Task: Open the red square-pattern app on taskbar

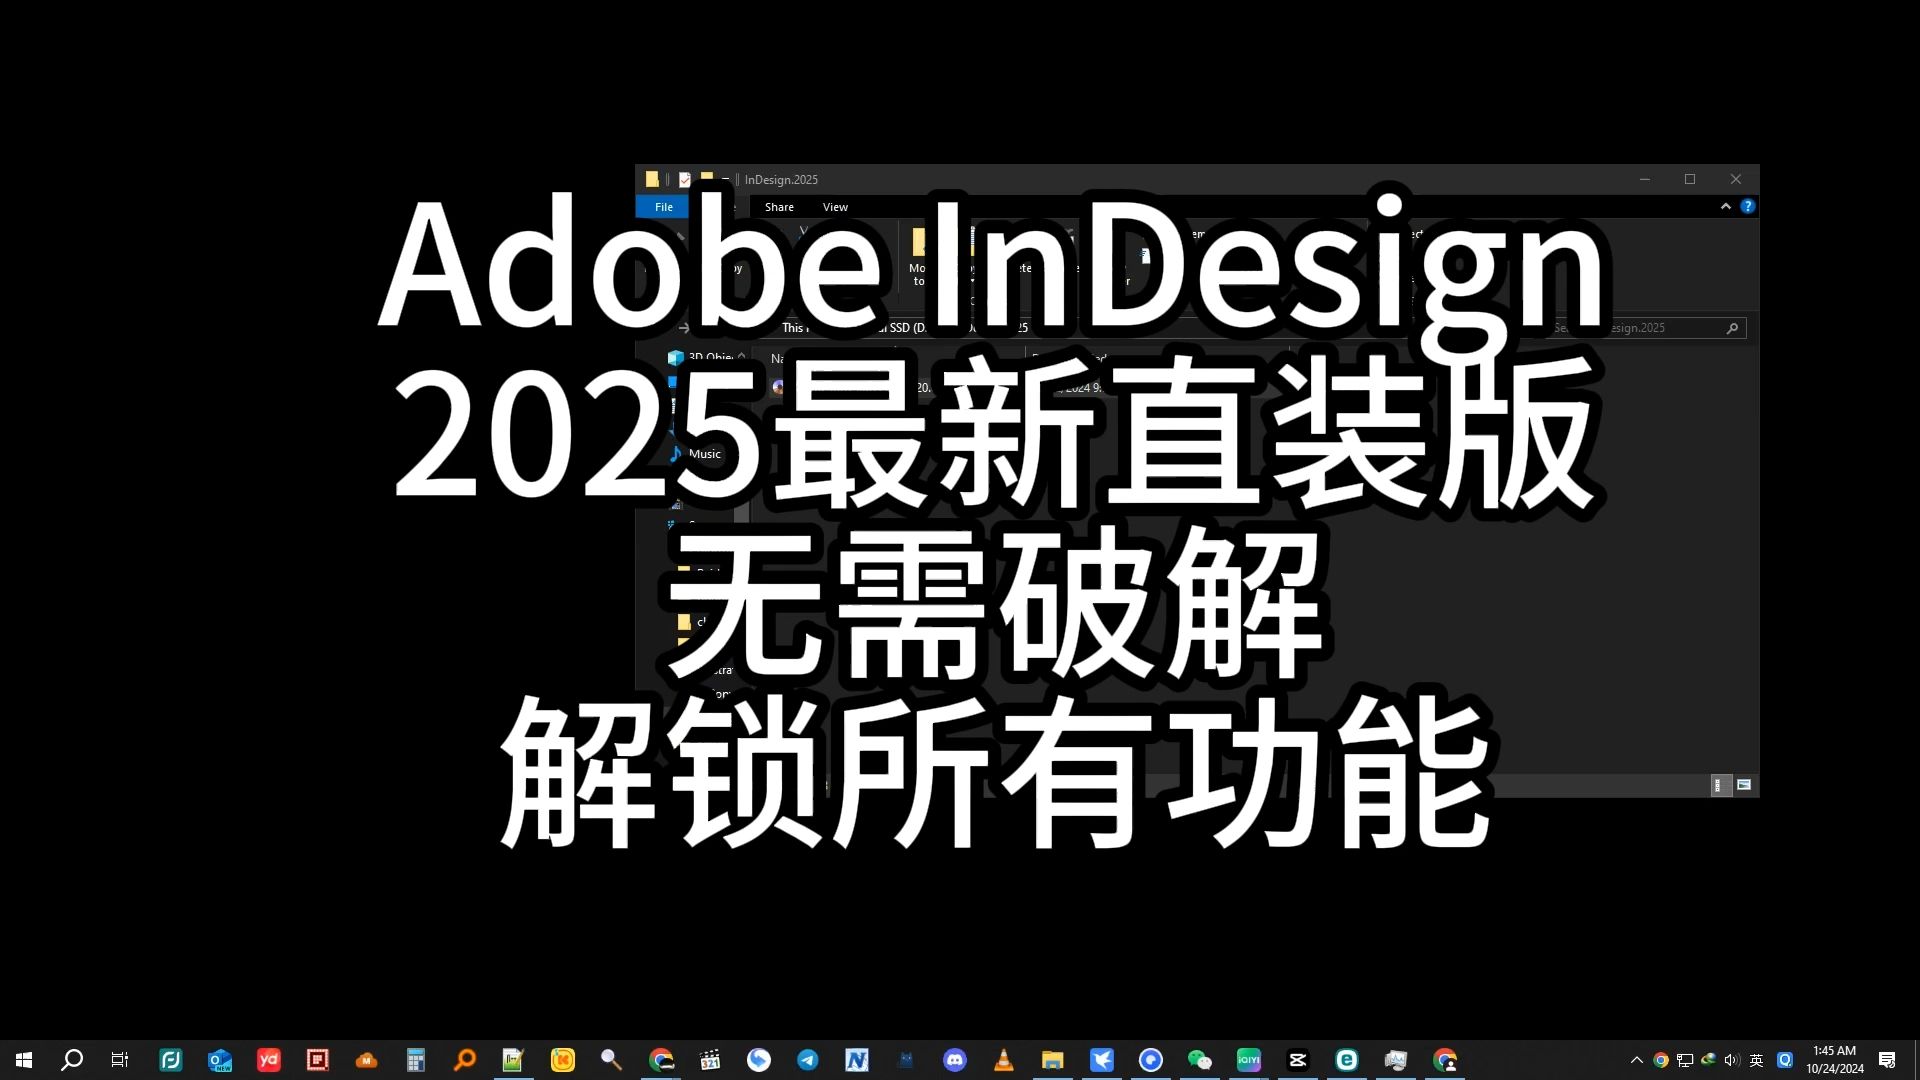Action: [x=318, y=1060]
